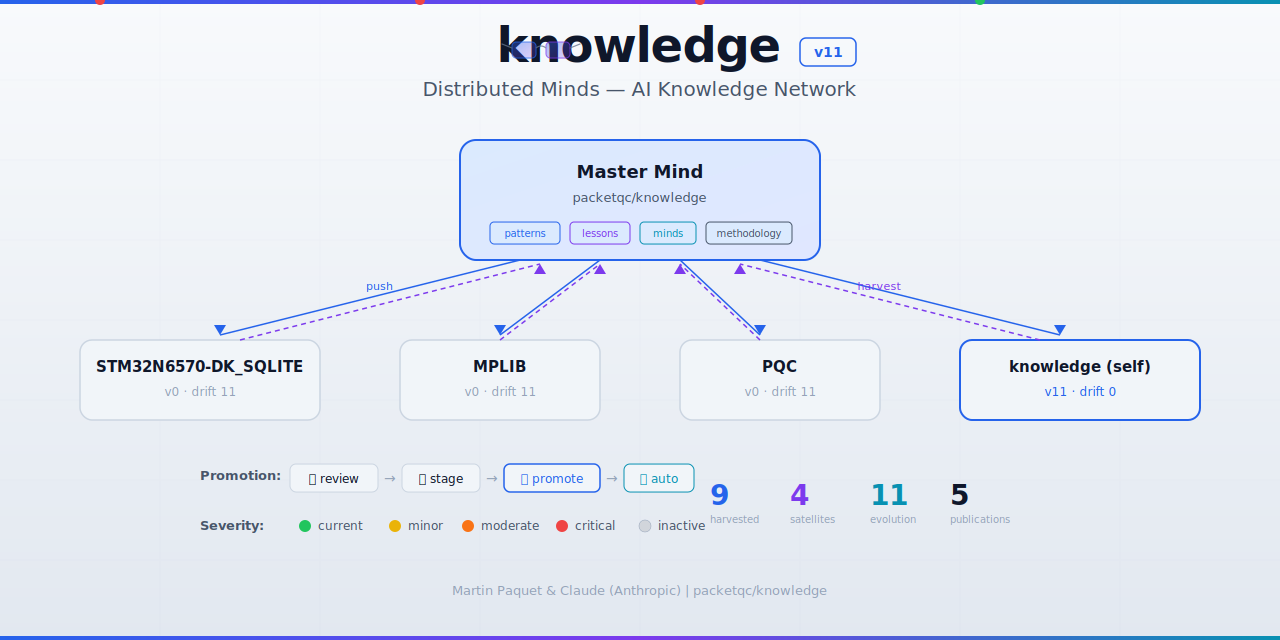The height and width of the screenshot is (640, 1280).
Task: Click the blue arrowhead above knowledge (self)
Action: [1060, 330]
